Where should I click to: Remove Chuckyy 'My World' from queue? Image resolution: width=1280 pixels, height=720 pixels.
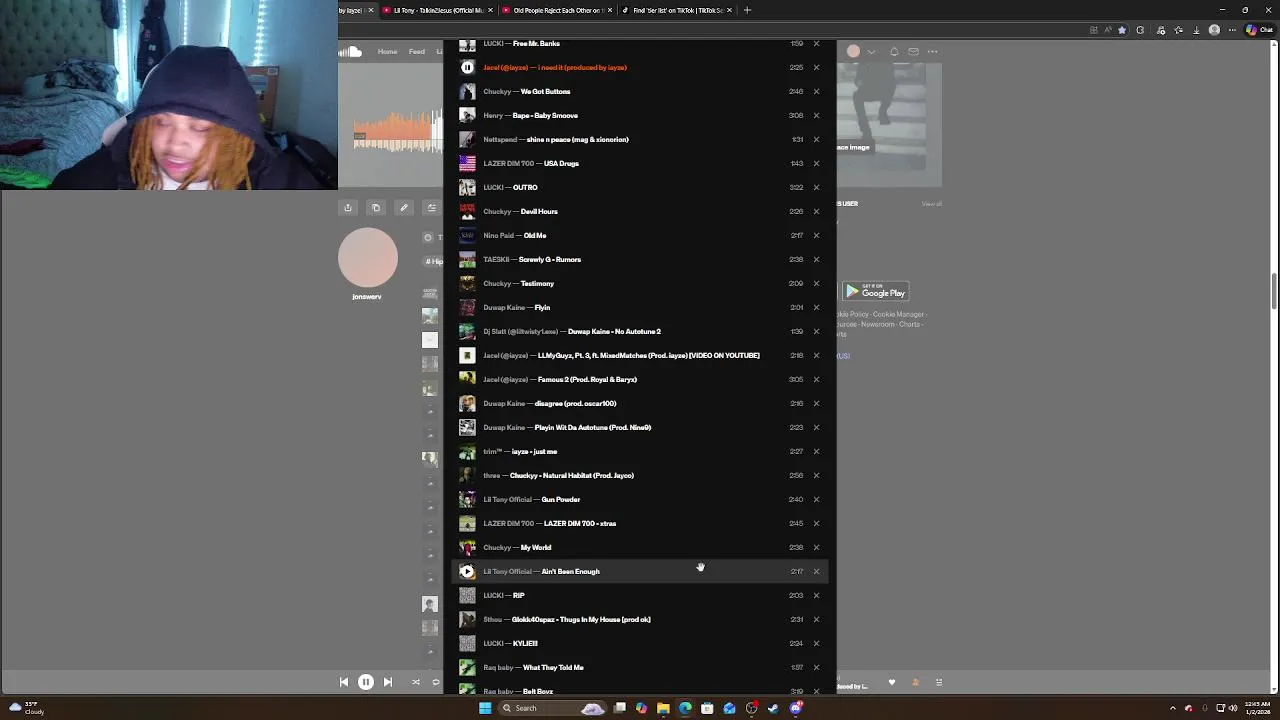(816, 547)
